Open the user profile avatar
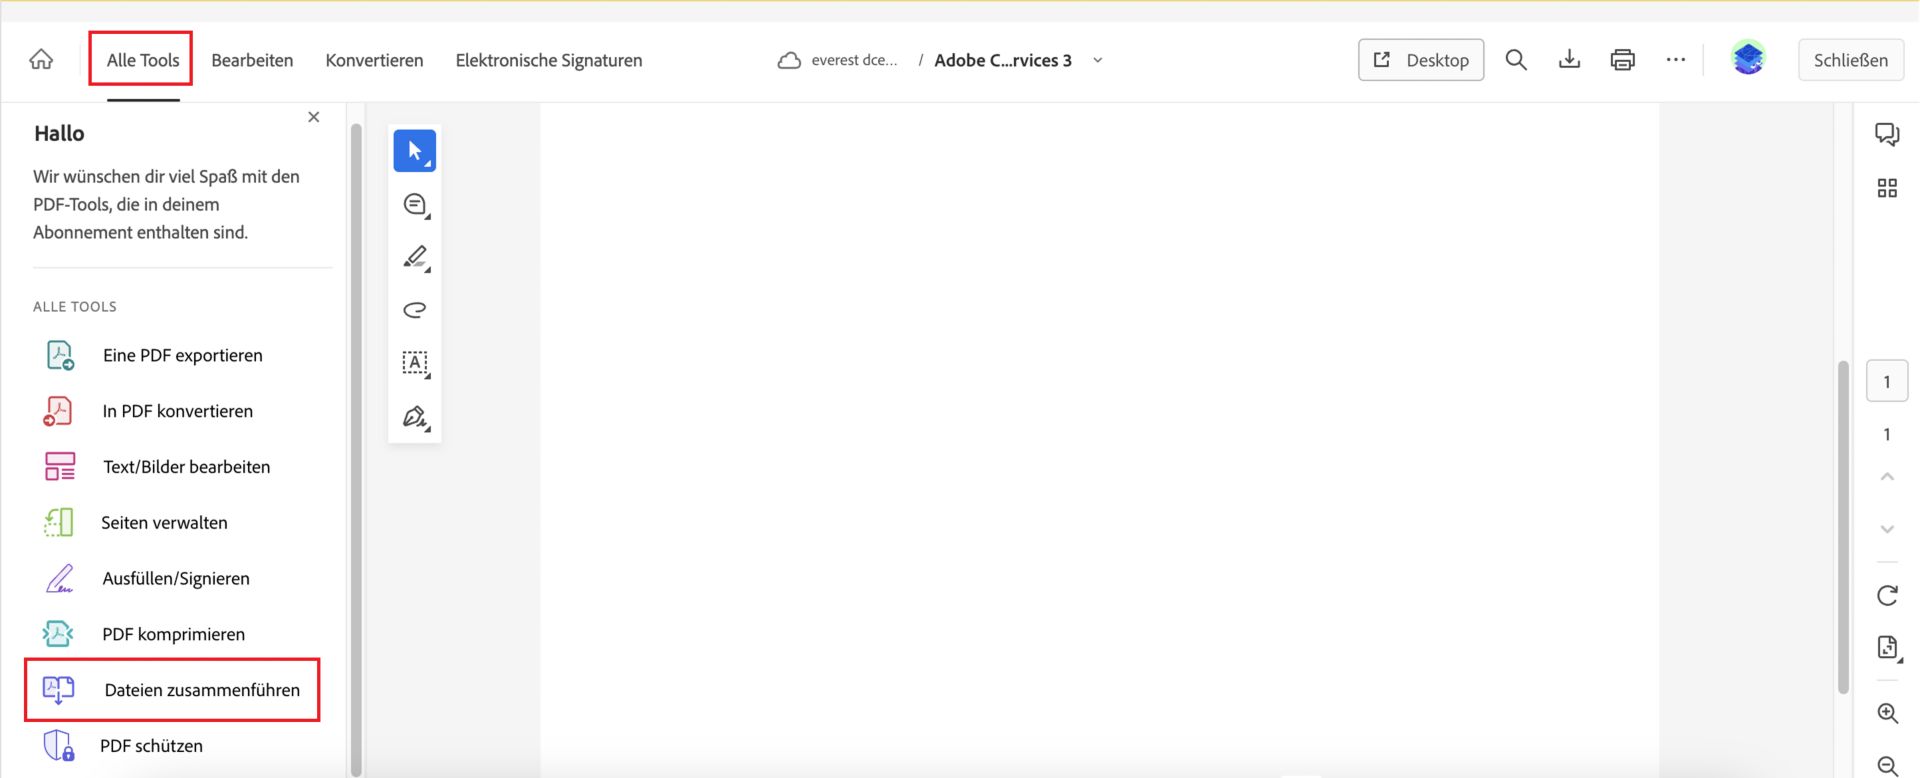 1748,59
